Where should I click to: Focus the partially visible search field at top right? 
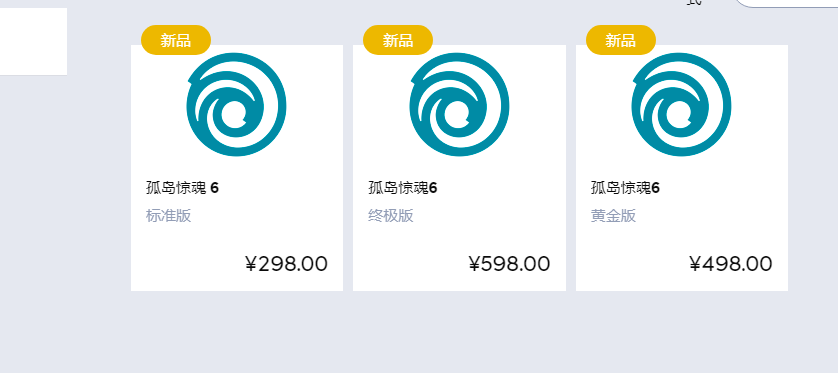[786, 3]
